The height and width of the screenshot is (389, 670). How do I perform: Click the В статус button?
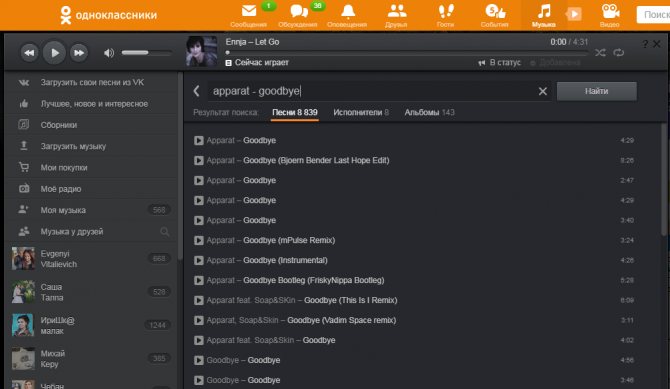click(500, 62)
